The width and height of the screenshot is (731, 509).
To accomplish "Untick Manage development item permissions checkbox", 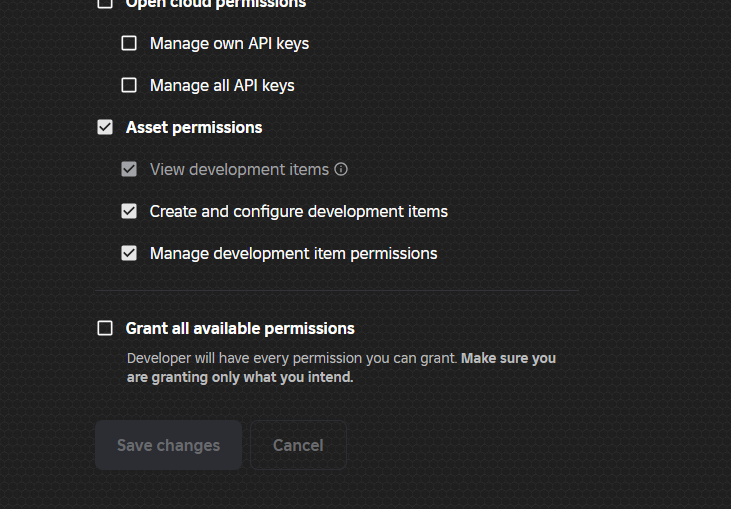I will pos(129,253).
